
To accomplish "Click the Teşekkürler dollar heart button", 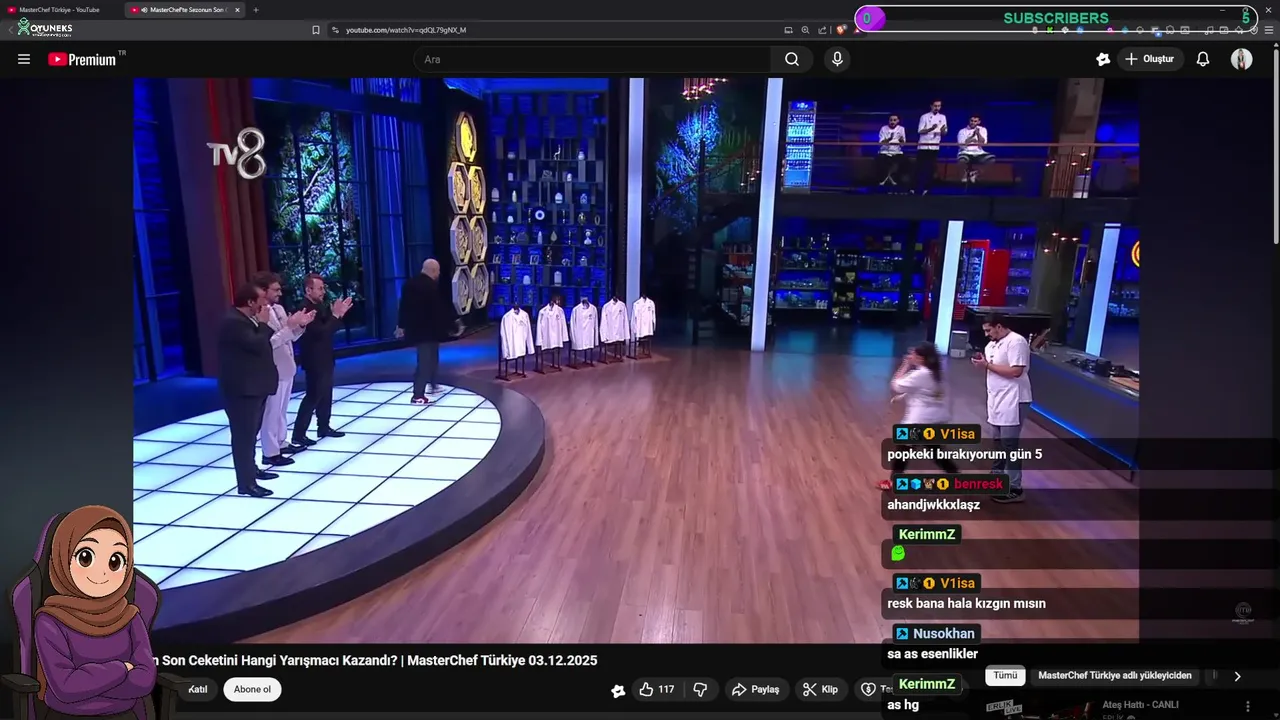I will 868,689.
